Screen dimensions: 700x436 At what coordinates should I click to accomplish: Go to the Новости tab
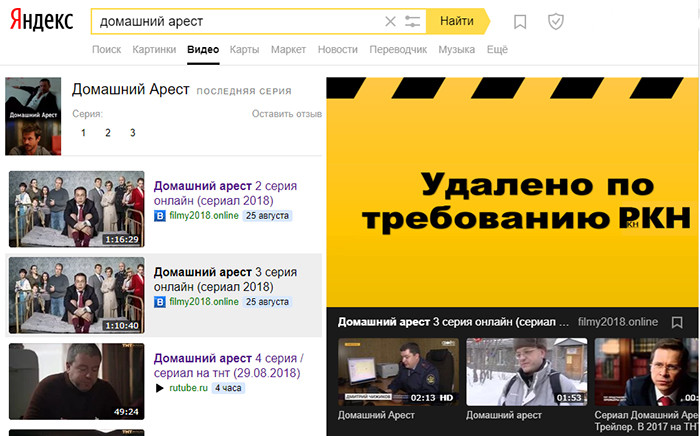(337, 49)
